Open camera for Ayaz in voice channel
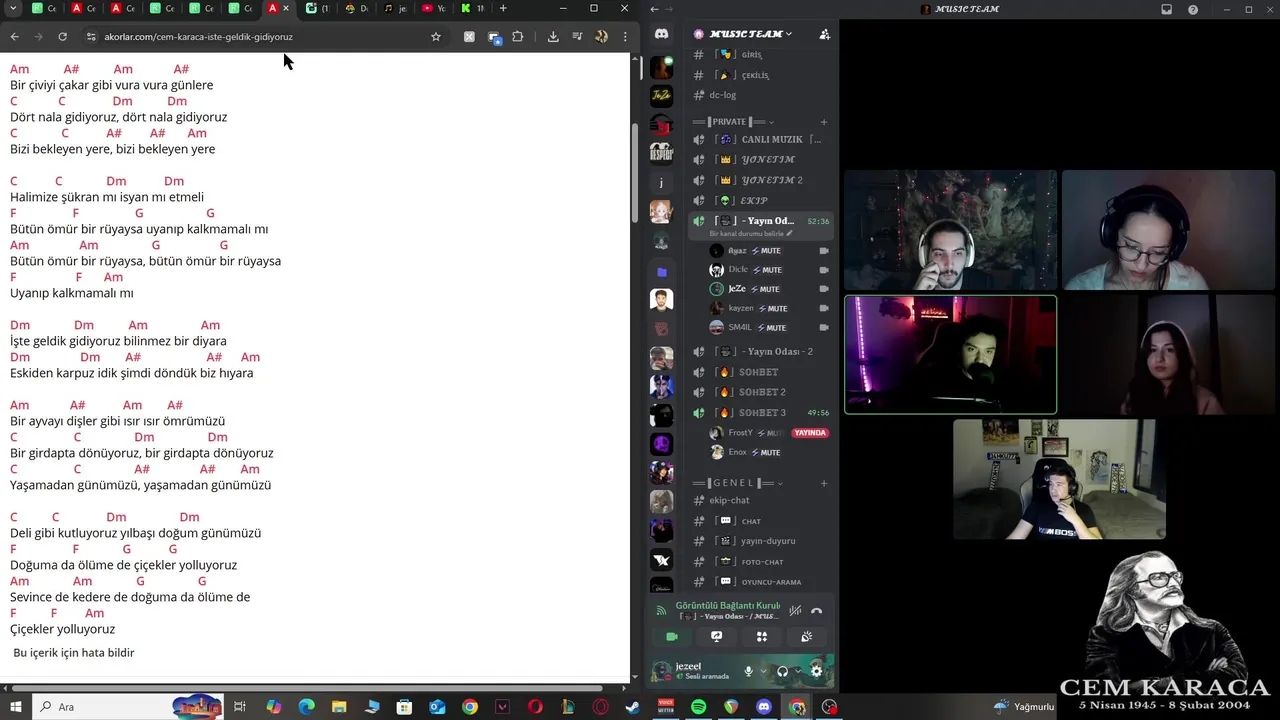The width and height of the screenshot is (1280, 720). (x=824, y=251)
